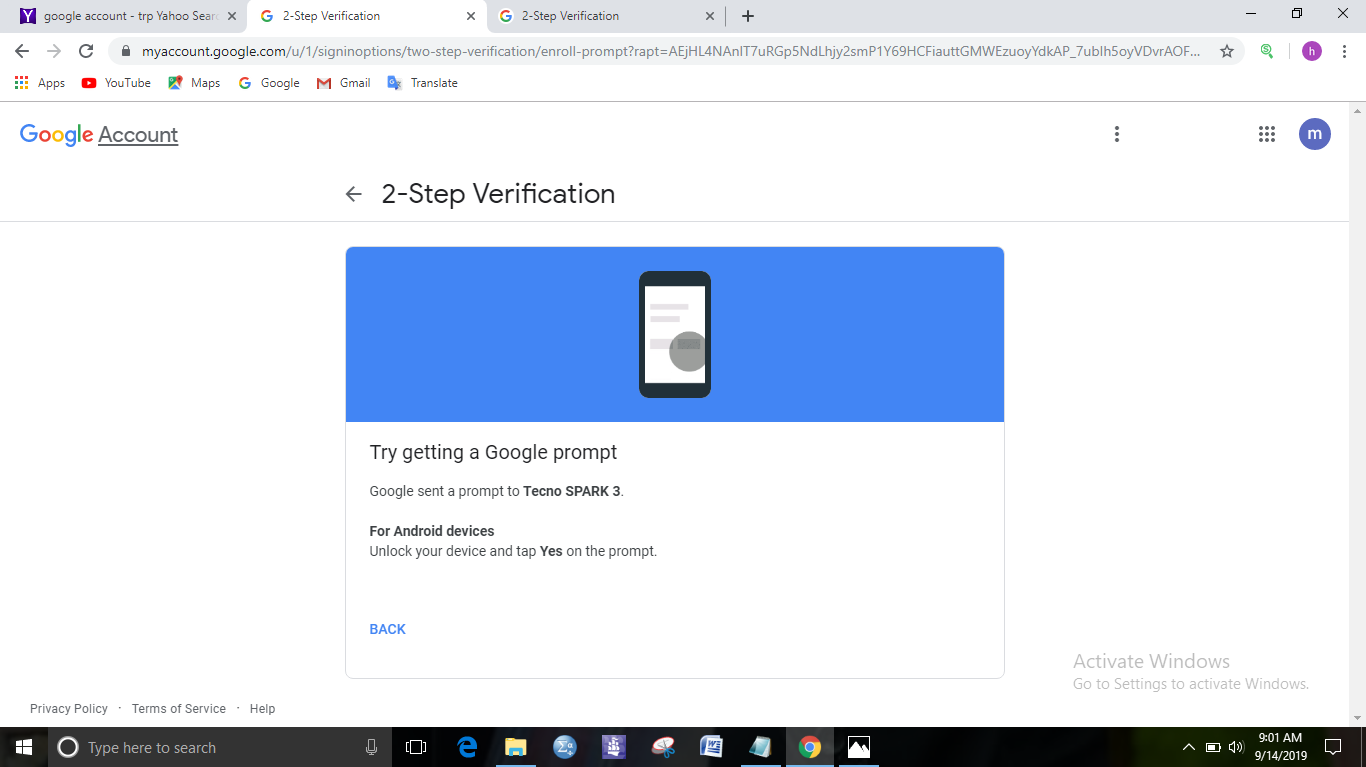The width and height of the screenshot is (1366, 767).
Task: Click the volume speaker icon
Action: click(1235, 747)
